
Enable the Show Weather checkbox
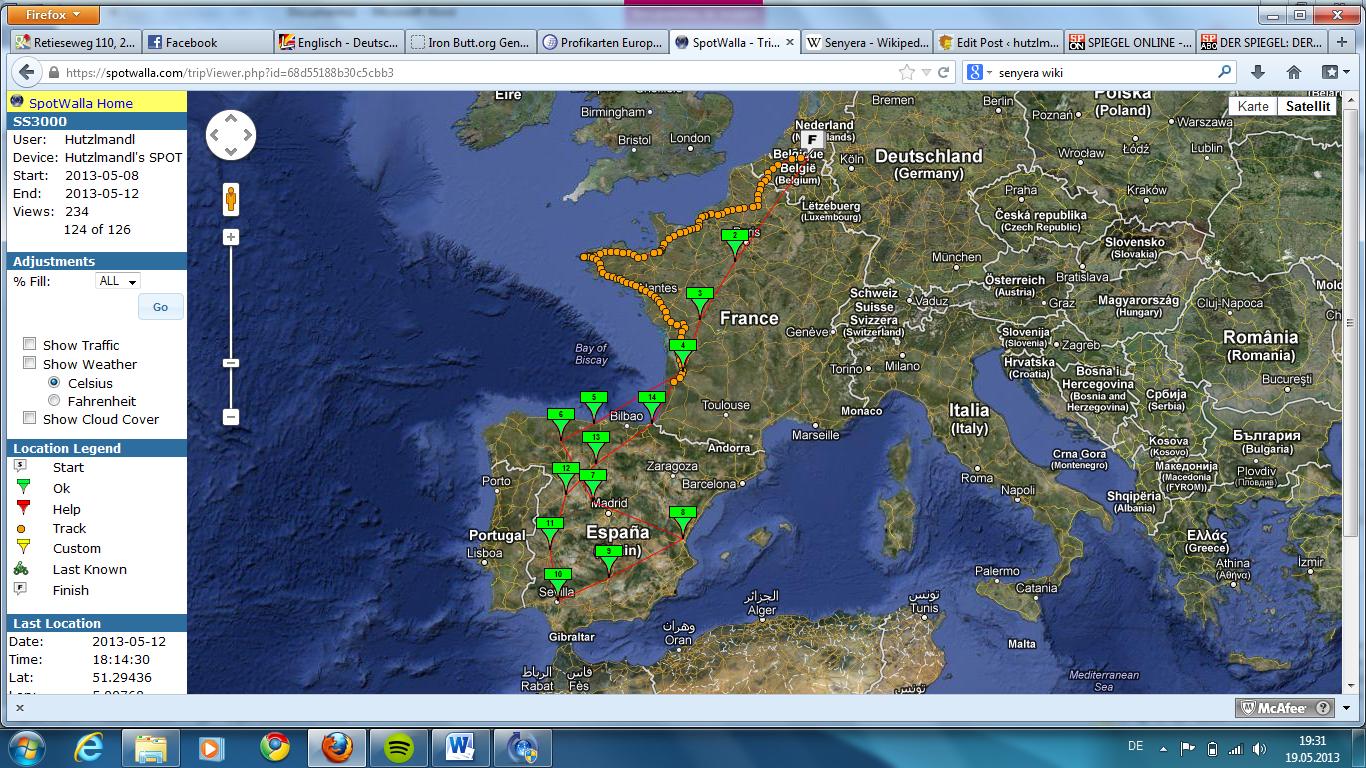click(x=30, y=364)
